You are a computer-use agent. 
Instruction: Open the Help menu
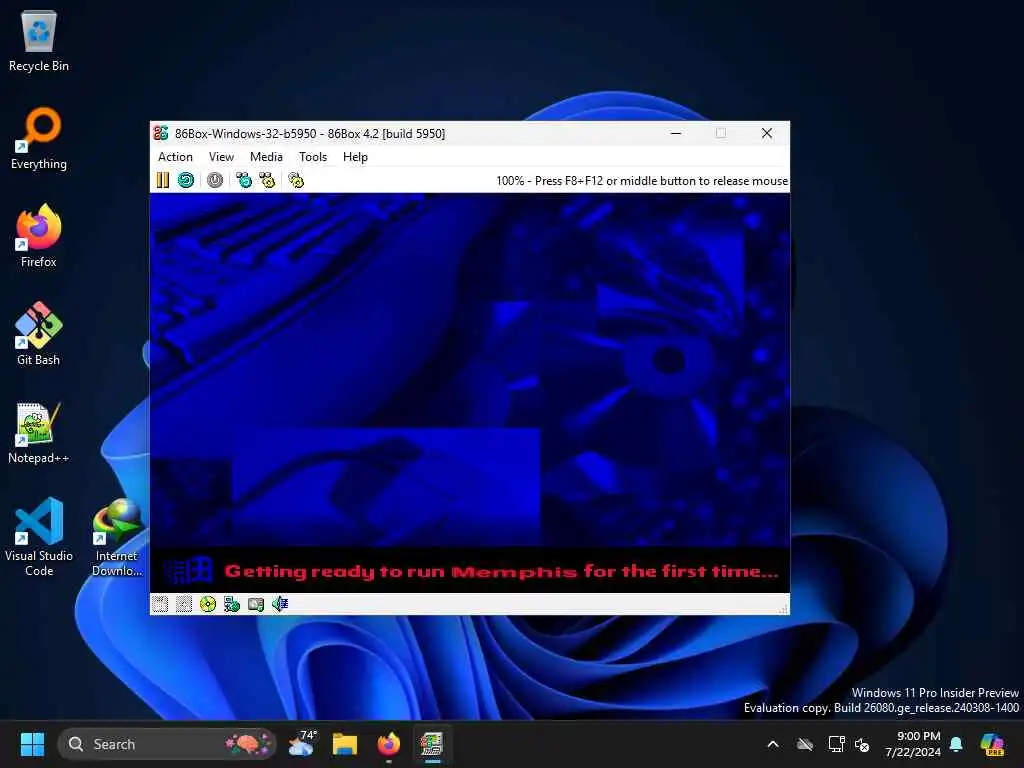355,157
